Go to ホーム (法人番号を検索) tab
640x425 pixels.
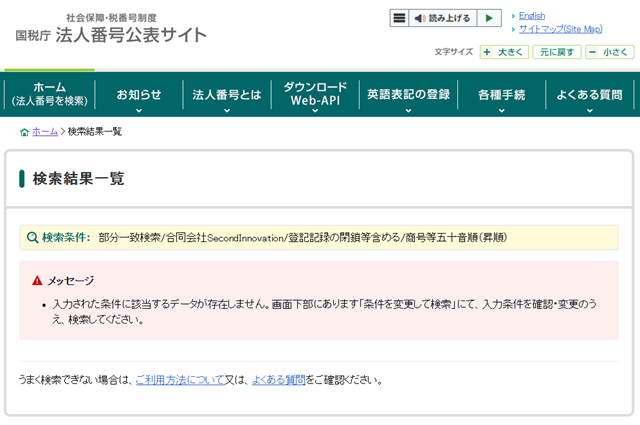click(49, 95)
